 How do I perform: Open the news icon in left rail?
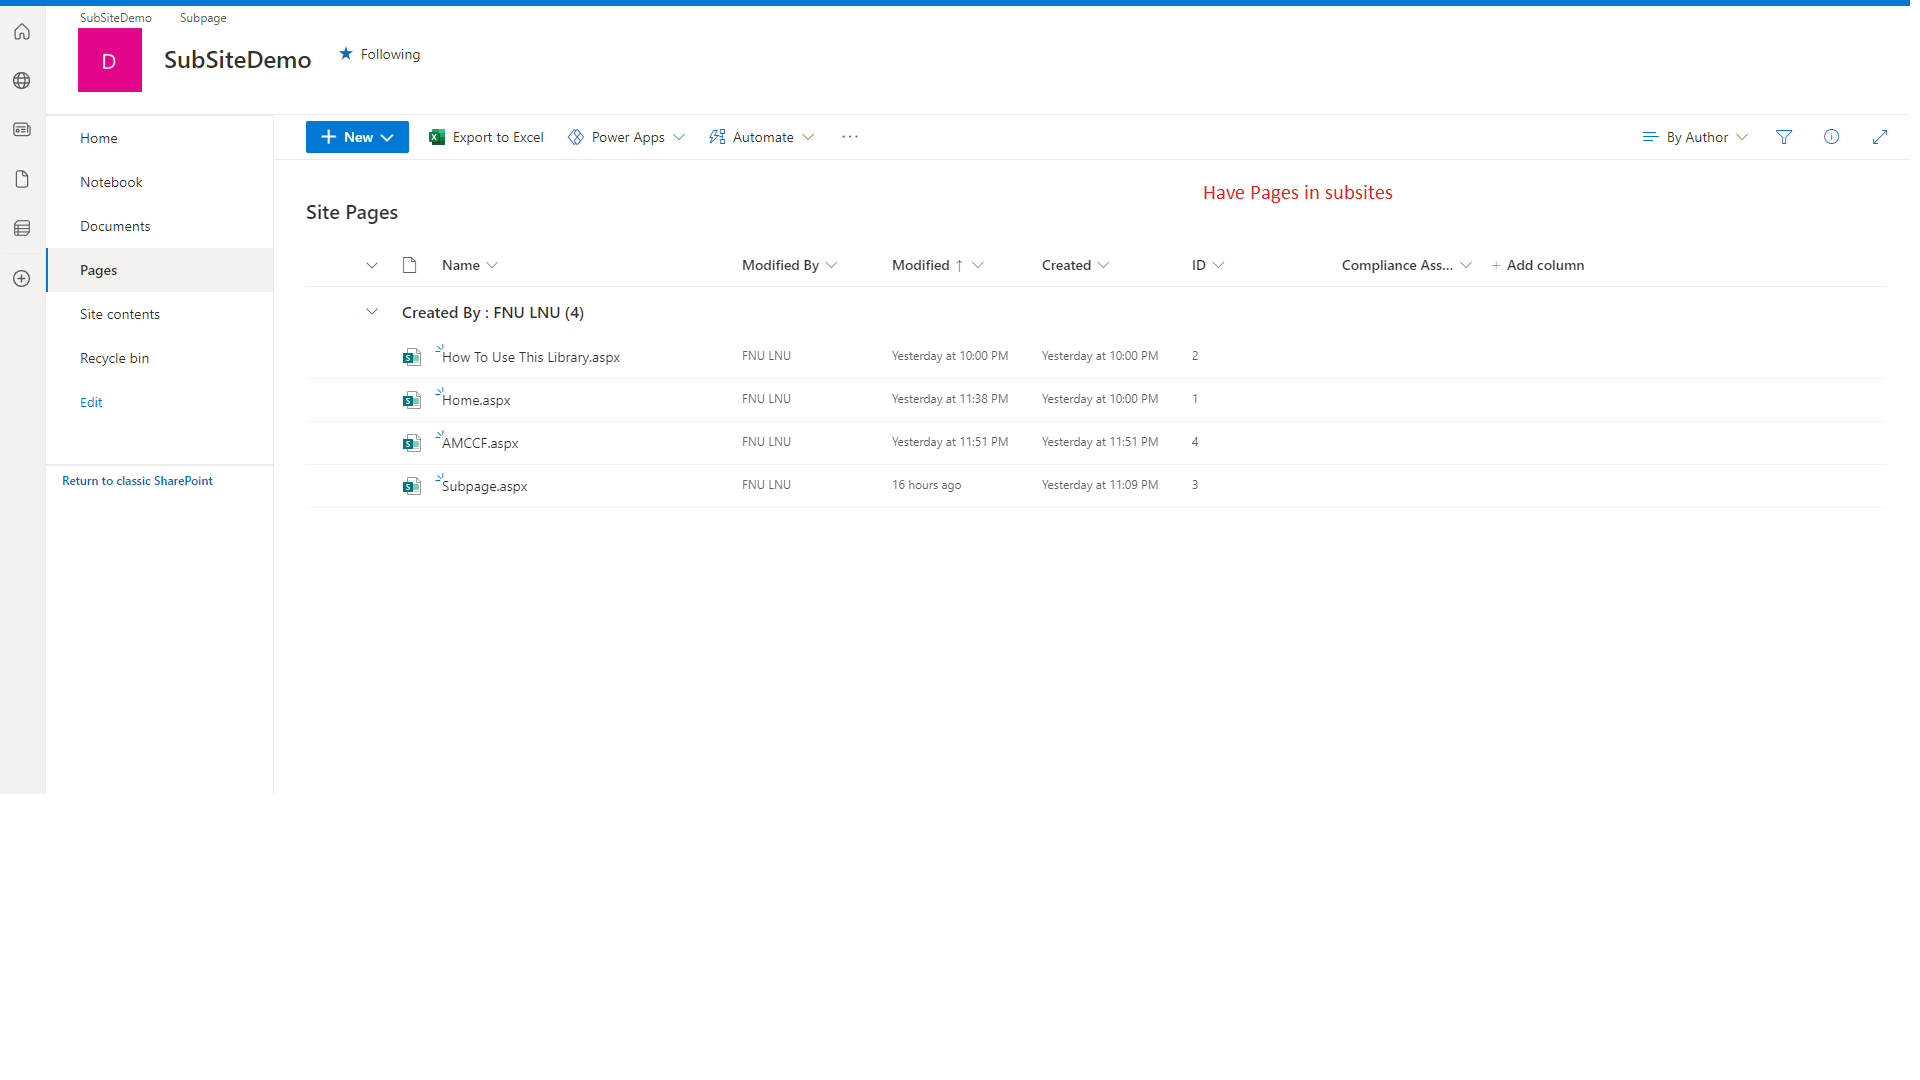[22, 130]
